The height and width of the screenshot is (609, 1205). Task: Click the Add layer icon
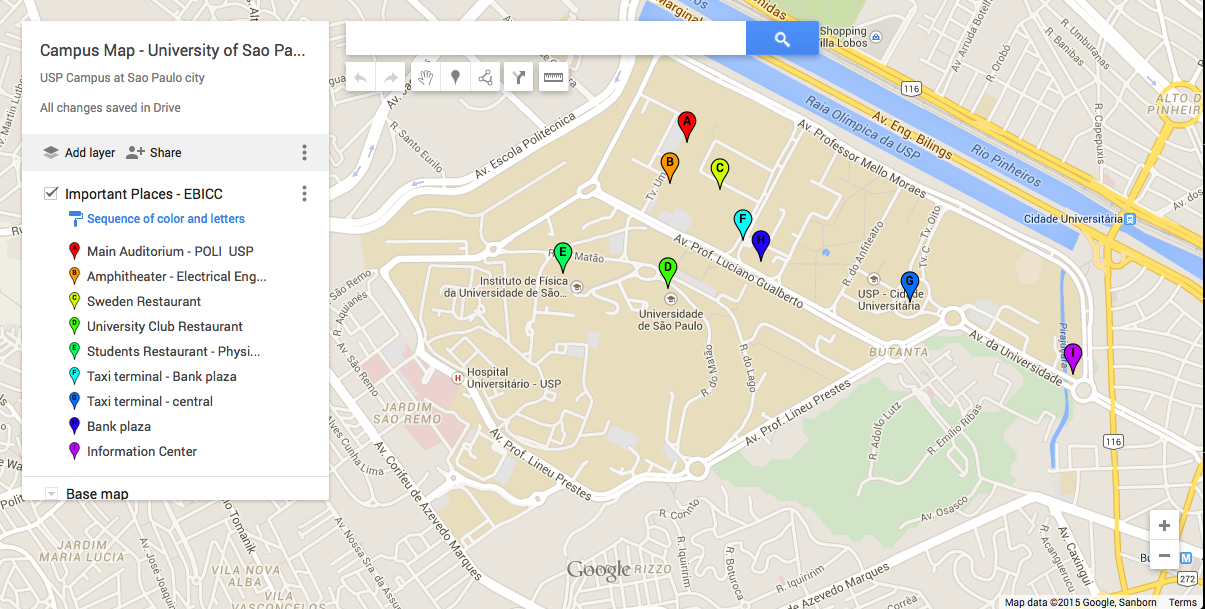click(x=51, y=153)
